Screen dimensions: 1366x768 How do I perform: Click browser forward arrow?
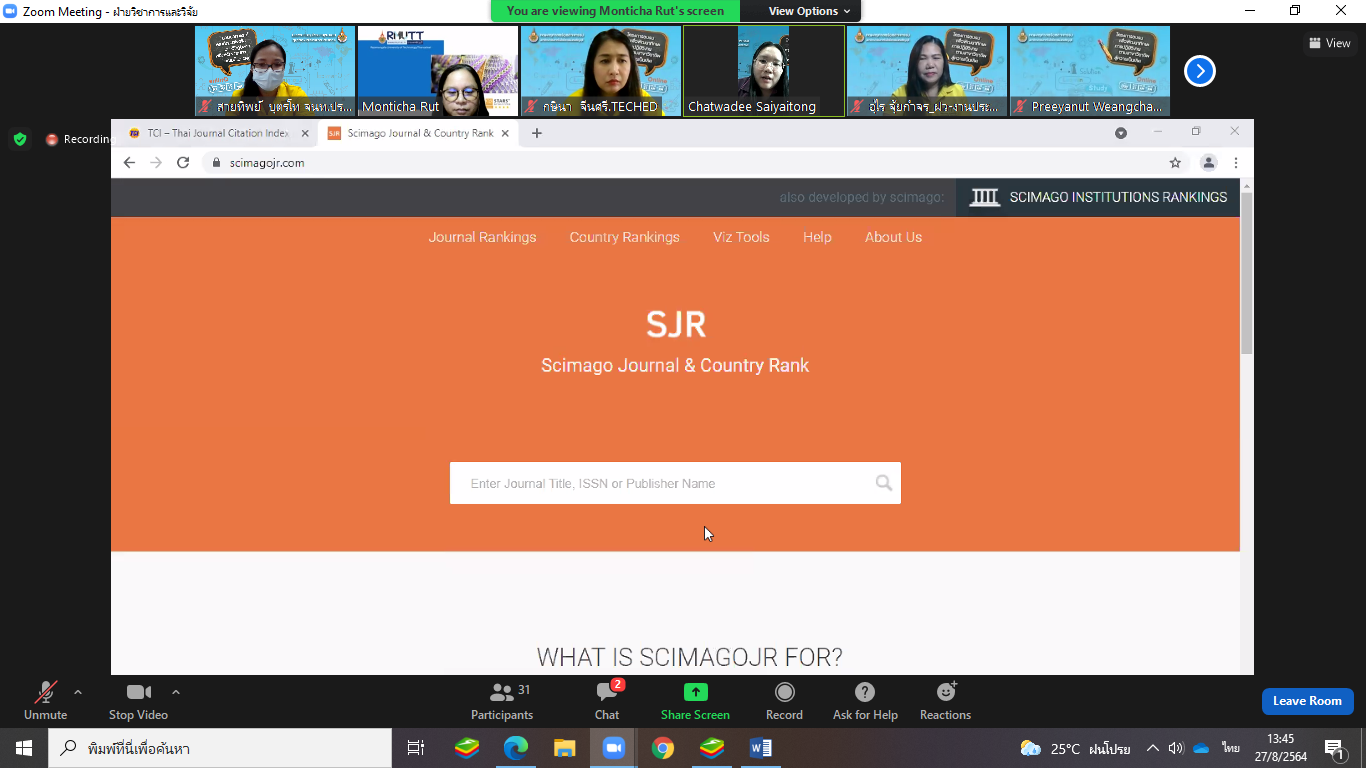pos(156,163)
